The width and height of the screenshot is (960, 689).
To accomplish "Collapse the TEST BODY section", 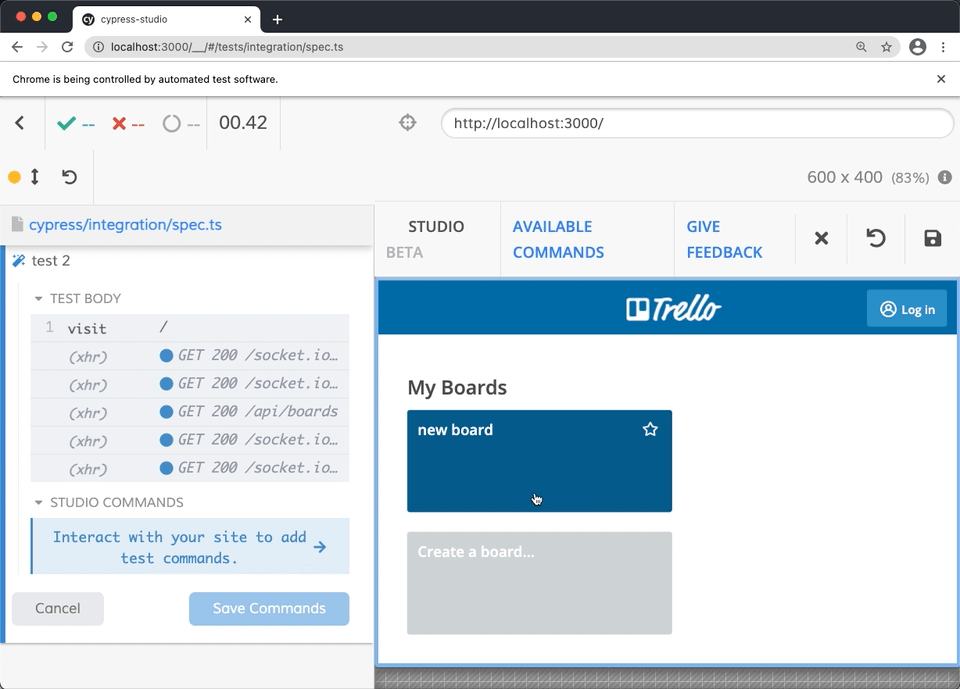I will 39,298.
